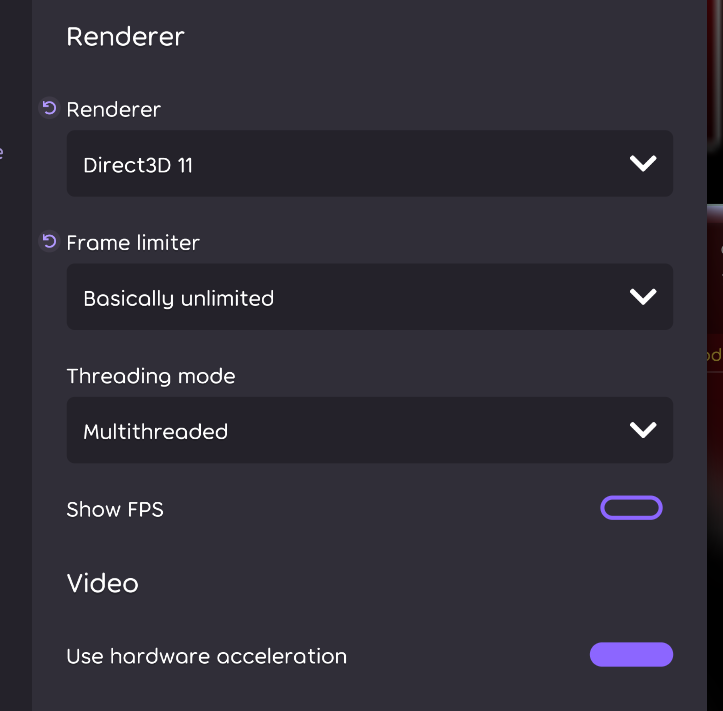Click the partially visible purple sidebar text
This screenshot has height=711, width=723.
(x=1, y=152)
